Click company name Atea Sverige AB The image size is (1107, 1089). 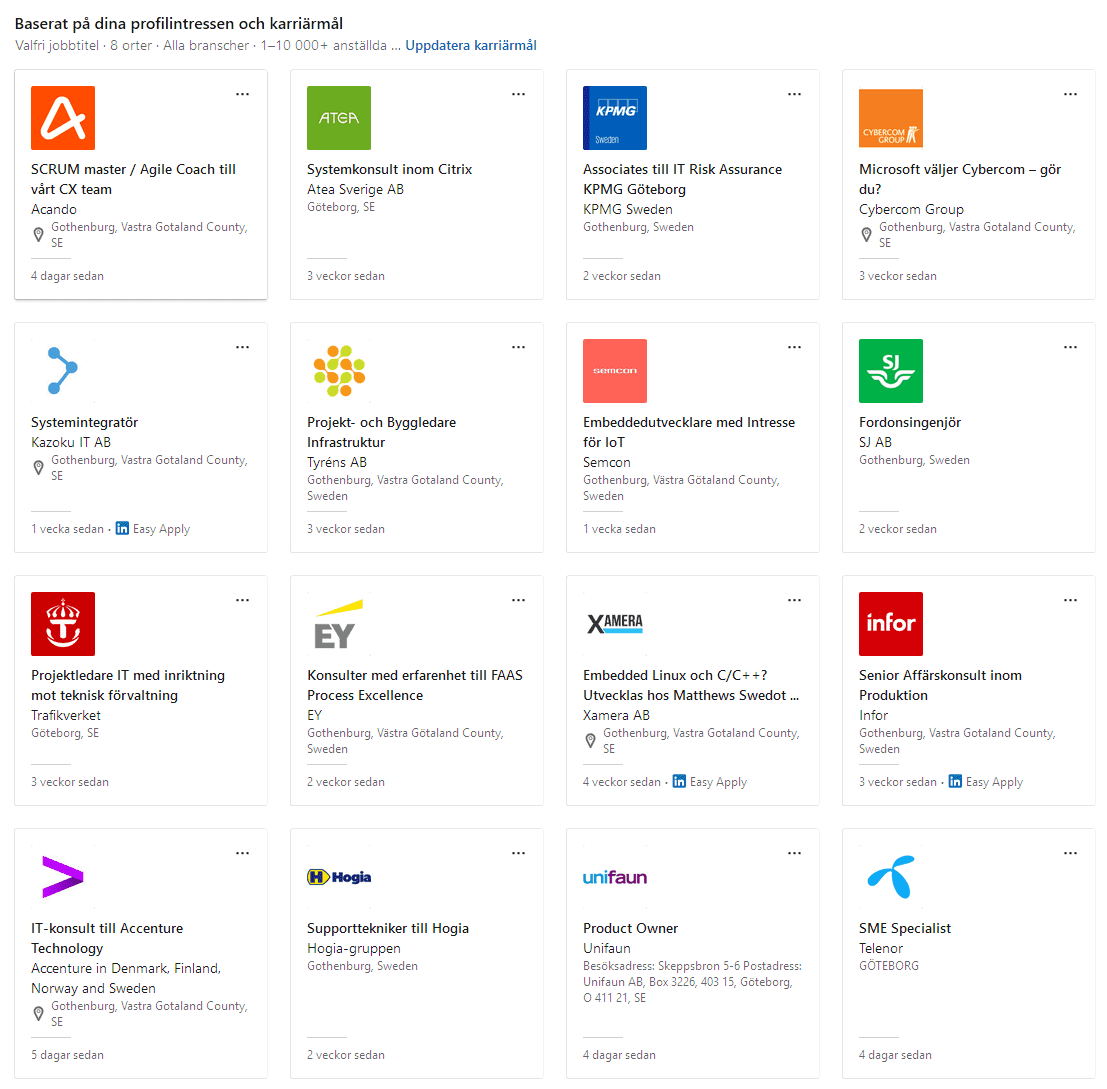[x=355, y=189]
